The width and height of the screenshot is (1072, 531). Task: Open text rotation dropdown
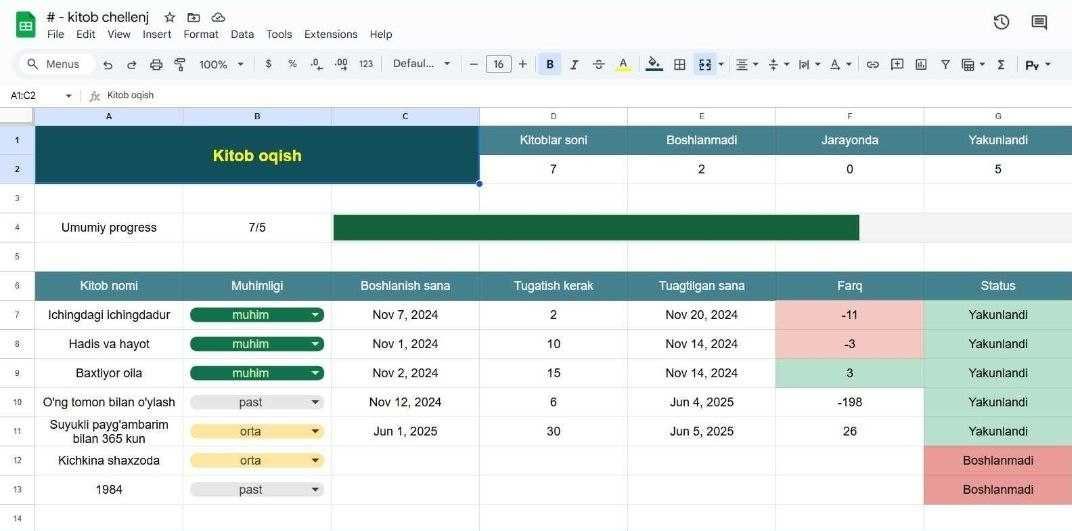tap(840, 64)
